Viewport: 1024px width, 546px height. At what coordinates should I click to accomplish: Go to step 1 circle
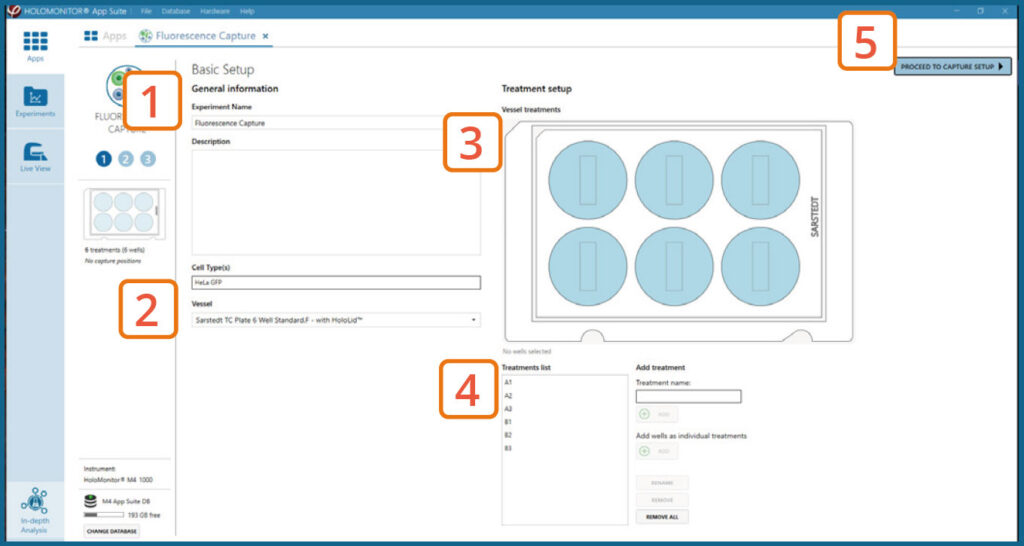tap(103, 159)
